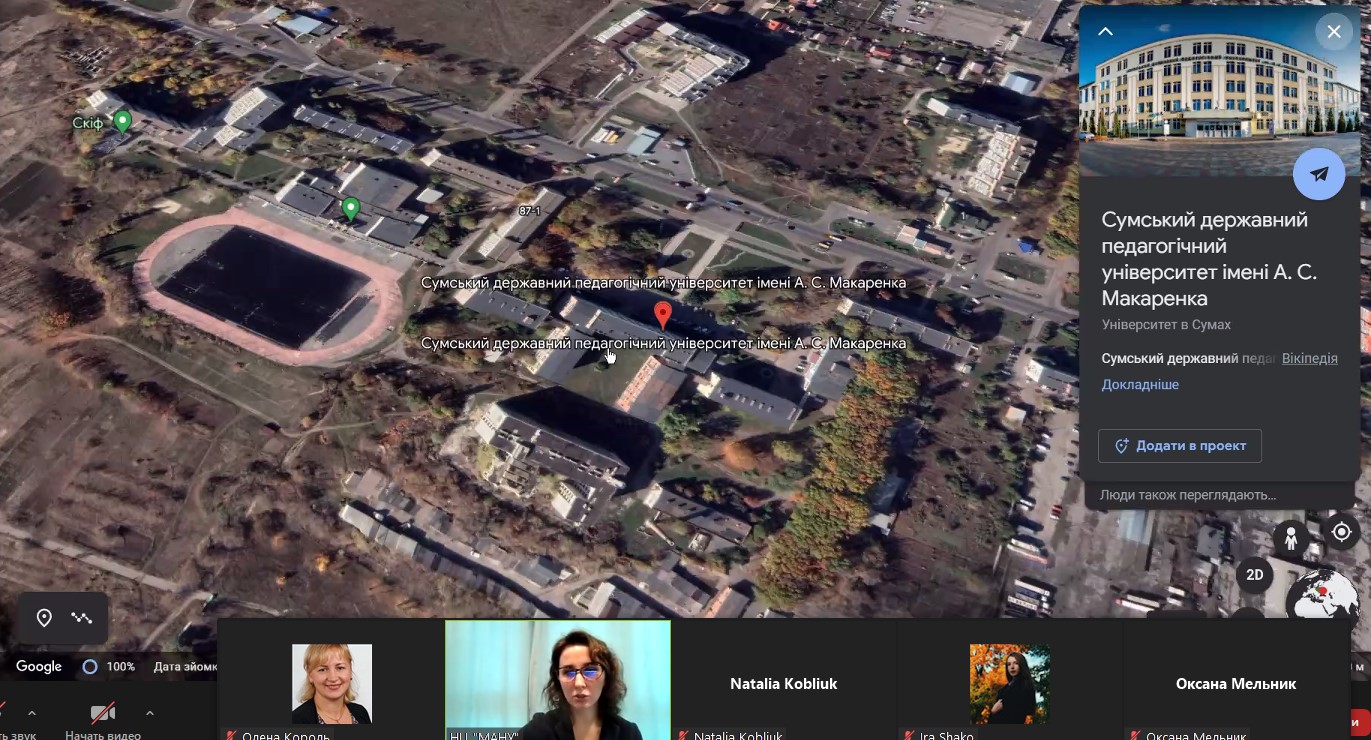The image size is (1371, 740).
Task: Collapse the info card with the up chevron
Action: [x=1105, y=32]
